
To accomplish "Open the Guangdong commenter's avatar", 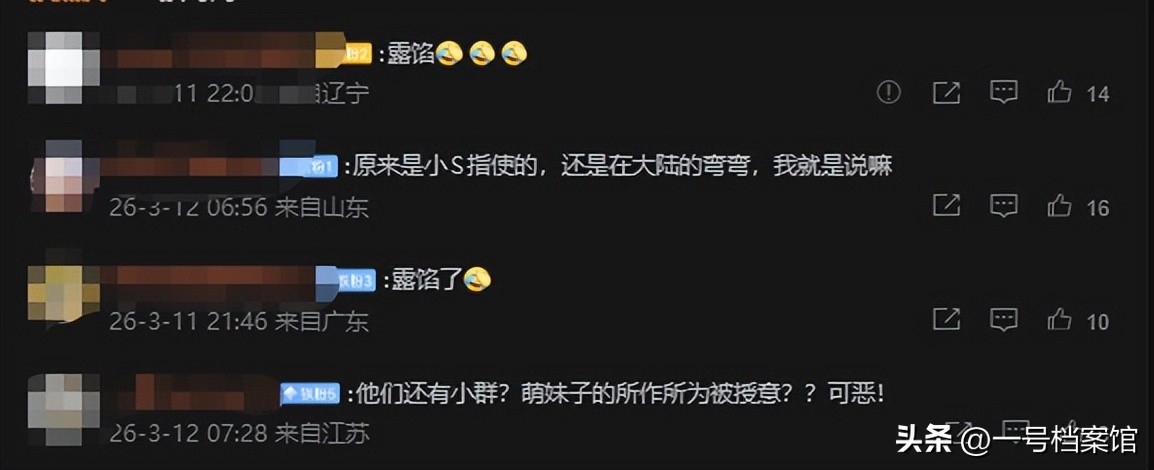I will click(63, 294).
